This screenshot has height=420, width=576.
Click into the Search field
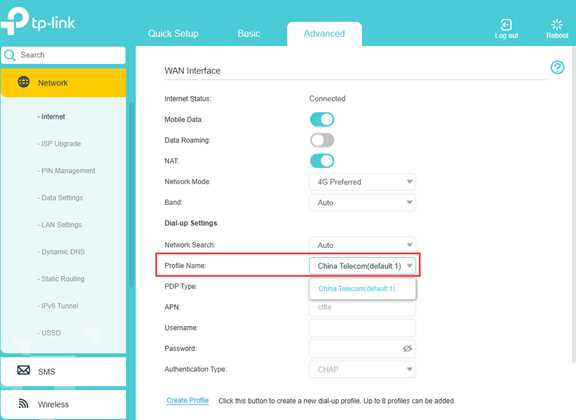[64, 55]
